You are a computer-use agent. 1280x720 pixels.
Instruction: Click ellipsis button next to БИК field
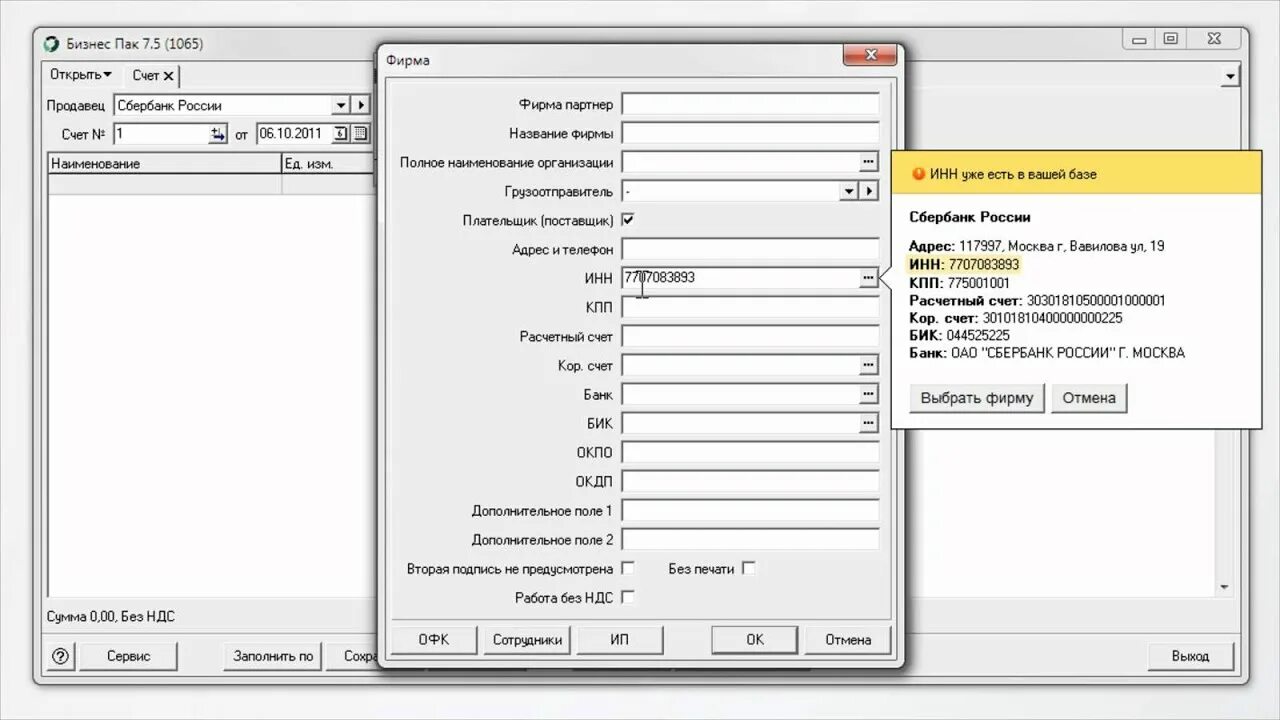tap(868, 424)
